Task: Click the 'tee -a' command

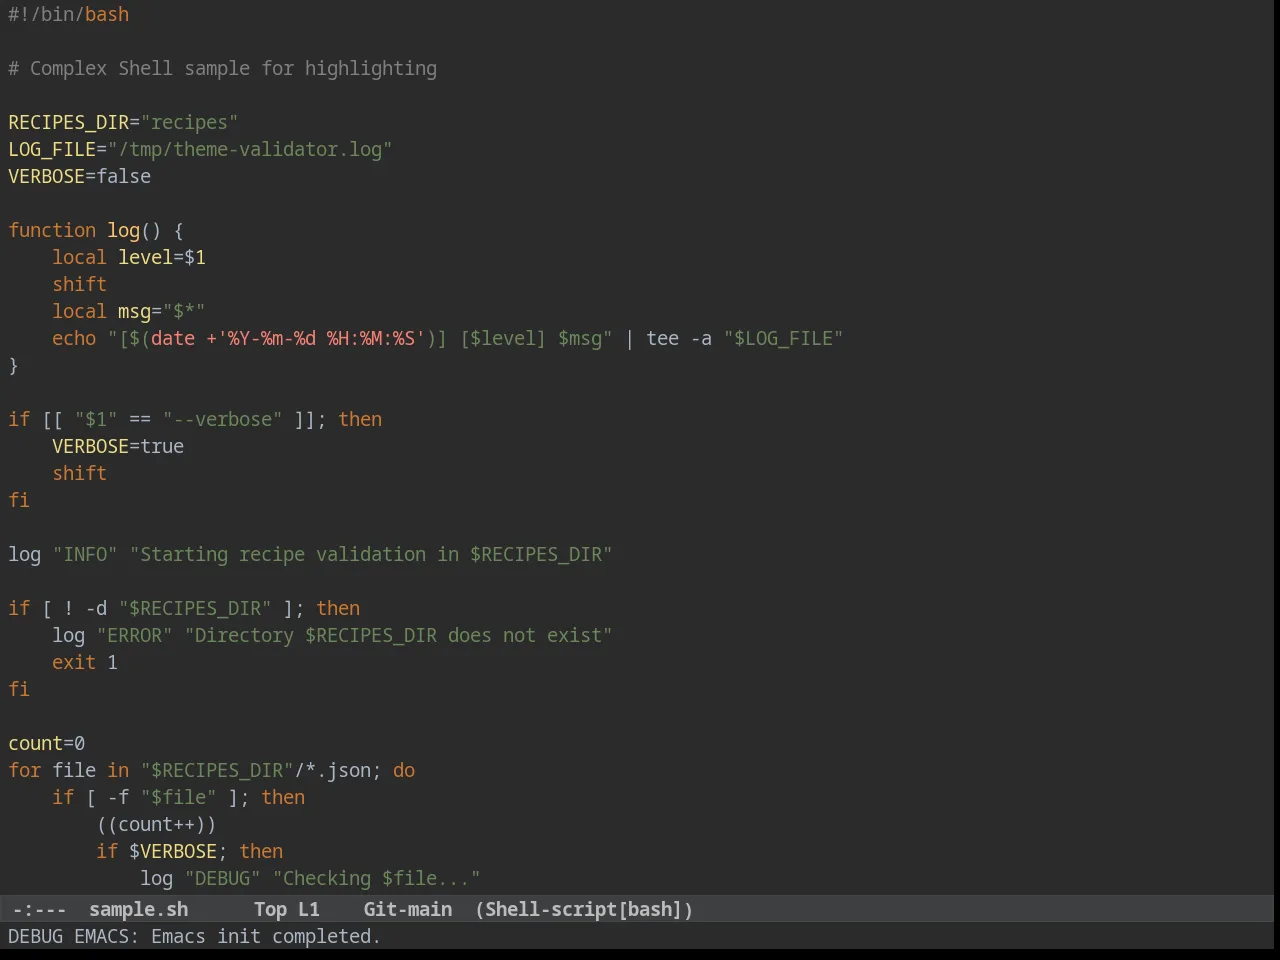Action: click(679, 338)
